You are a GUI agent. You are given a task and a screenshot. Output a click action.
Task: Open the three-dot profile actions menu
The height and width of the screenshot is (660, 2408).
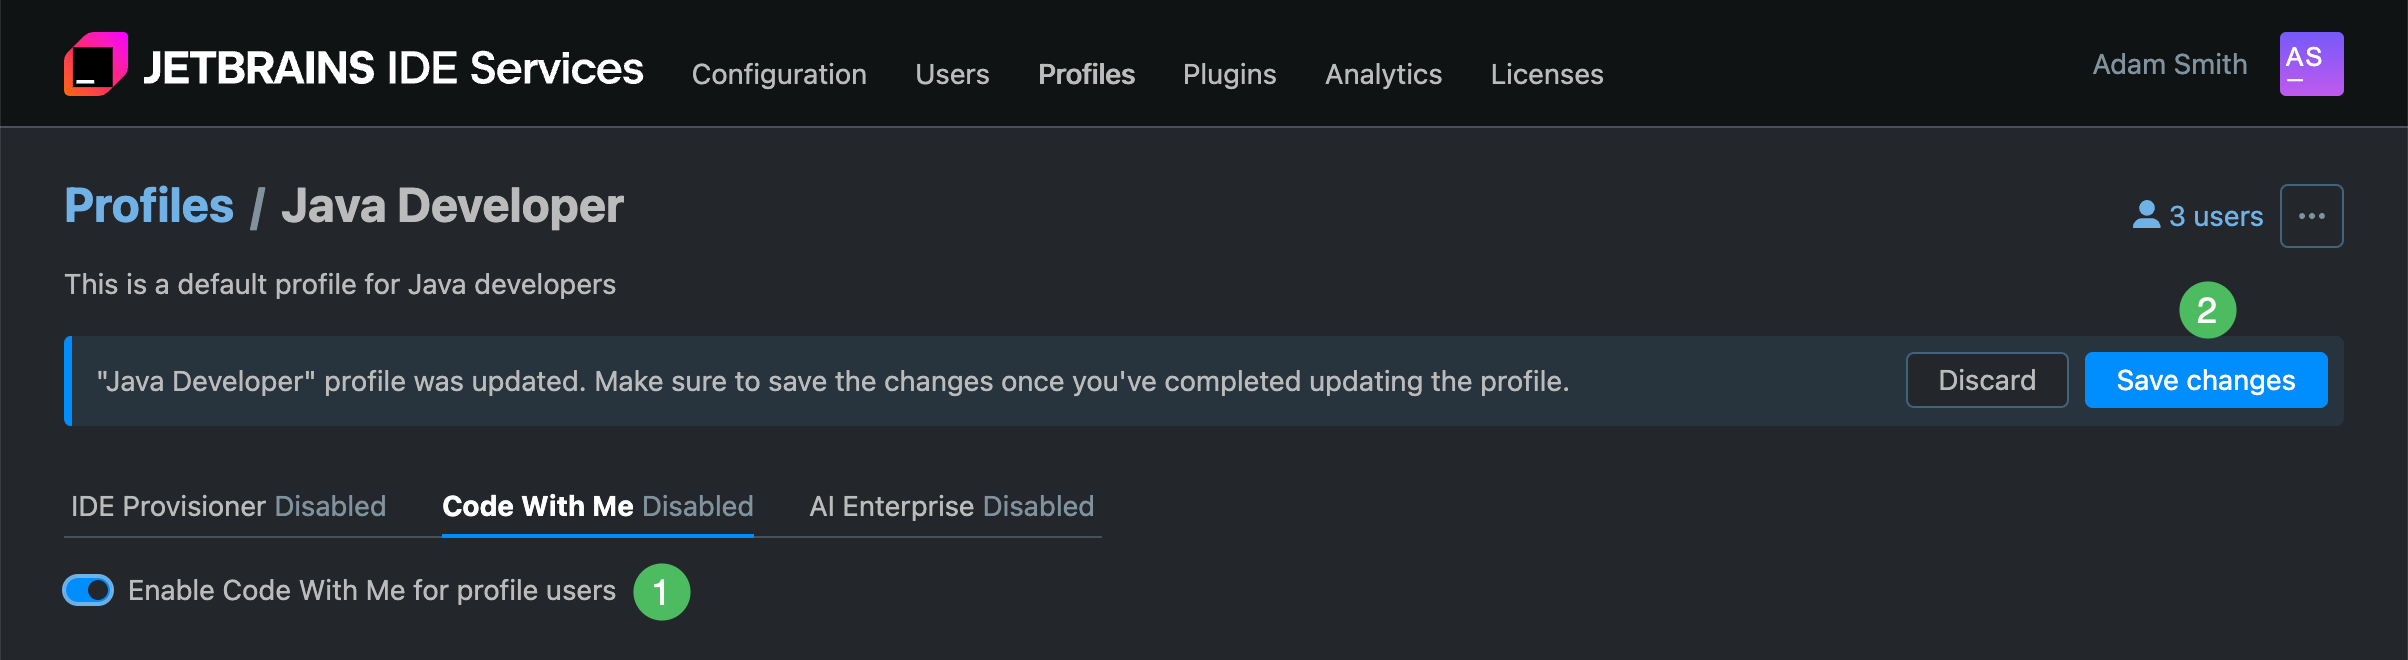click(2311, 215)
